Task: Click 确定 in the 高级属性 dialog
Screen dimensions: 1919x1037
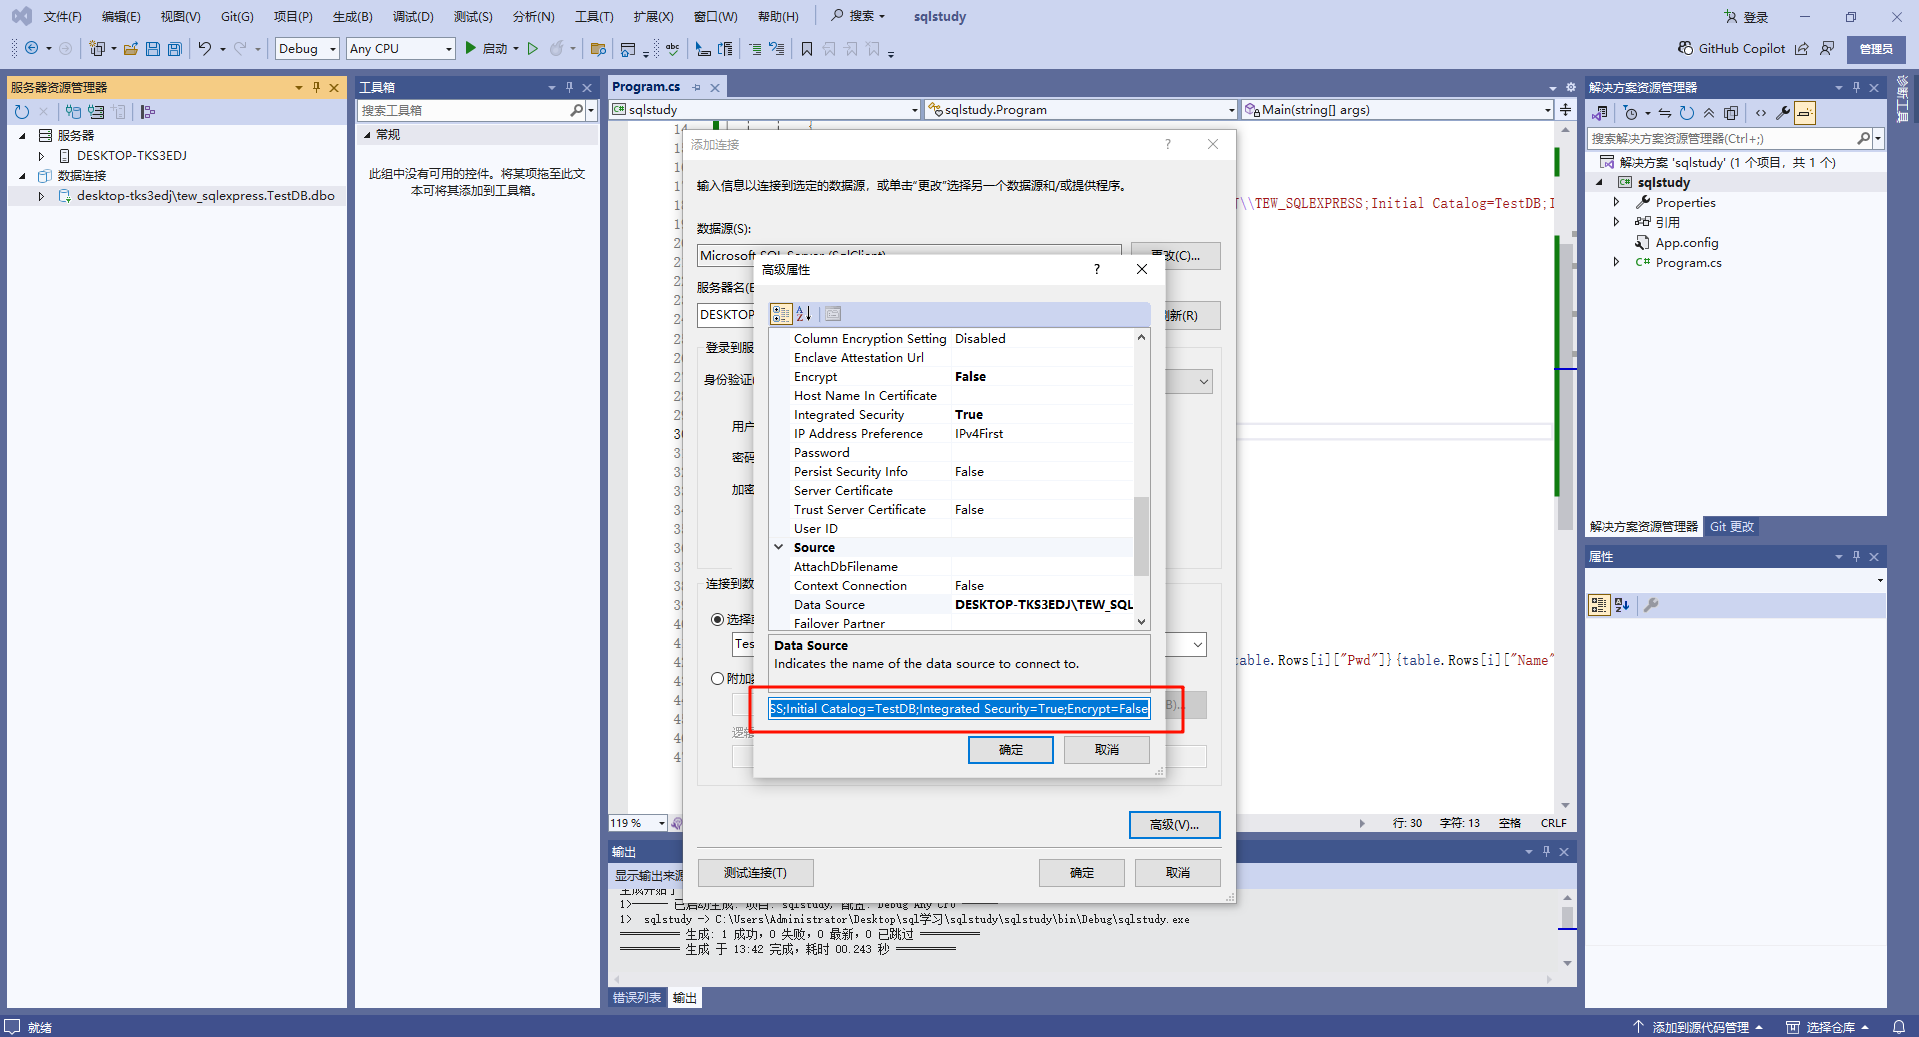Action: tap(1010, 750)
